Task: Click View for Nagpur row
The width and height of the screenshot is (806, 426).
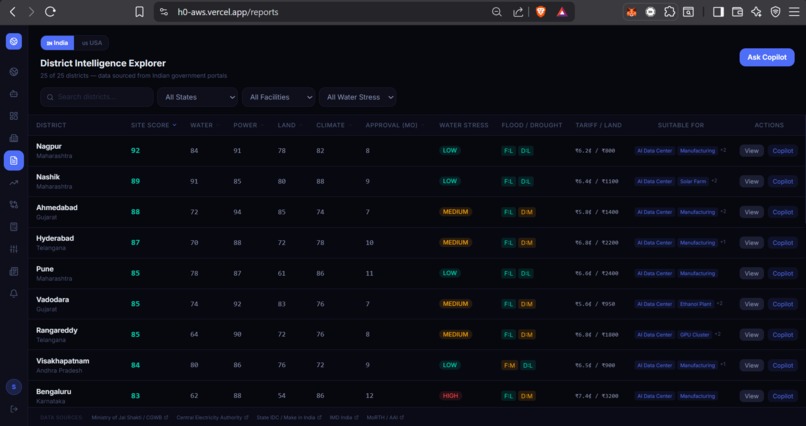Action: point(752,151)
